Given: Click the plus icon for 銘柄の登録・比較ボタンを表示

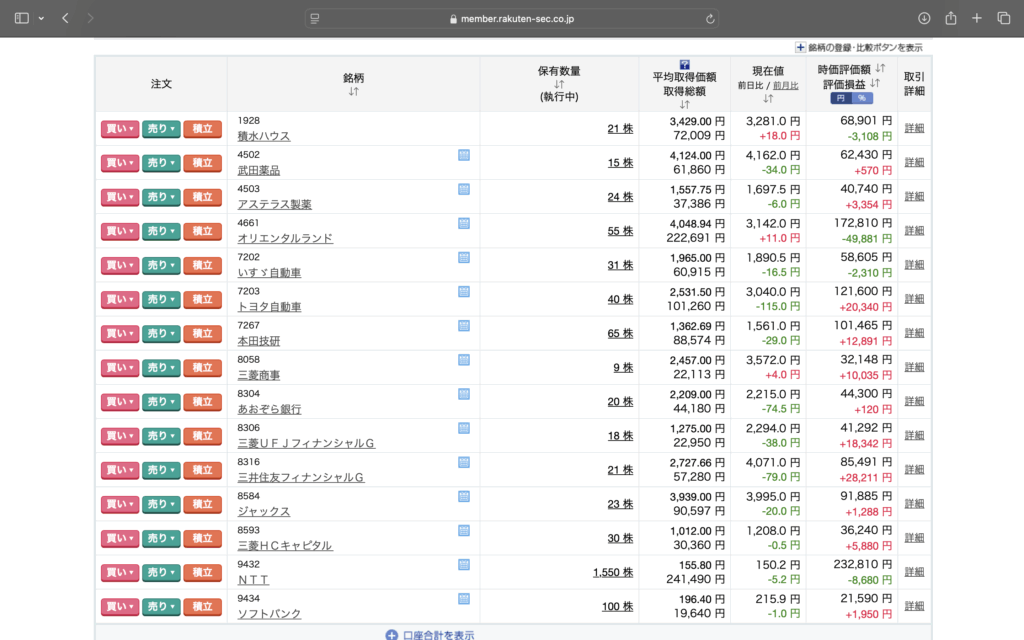Looking at the screenshot, I should (800, 47).
